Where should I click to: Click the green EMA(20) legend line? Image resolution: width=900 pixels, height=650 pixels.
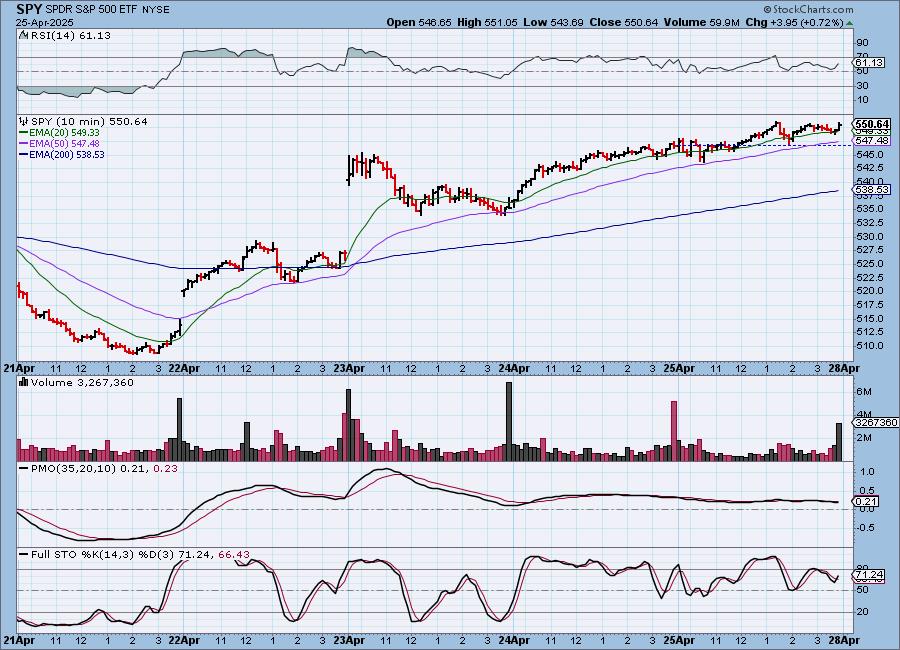click(x=24, y=133)
